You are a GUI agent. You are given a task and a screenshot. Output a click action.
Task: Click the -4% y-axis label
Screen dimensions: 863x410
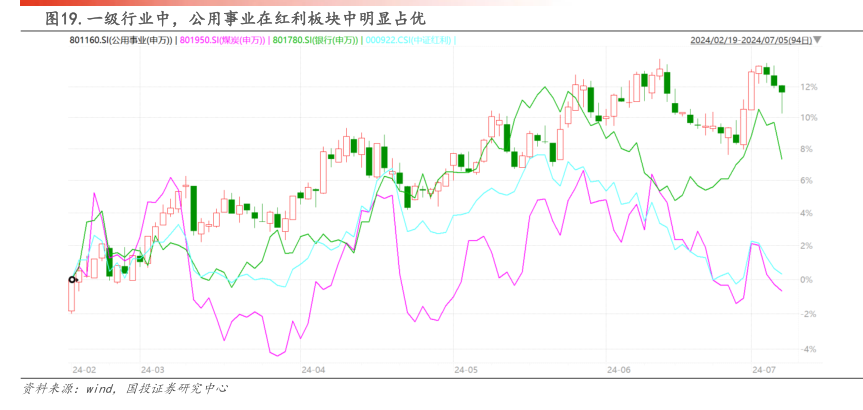click(808, 349)
